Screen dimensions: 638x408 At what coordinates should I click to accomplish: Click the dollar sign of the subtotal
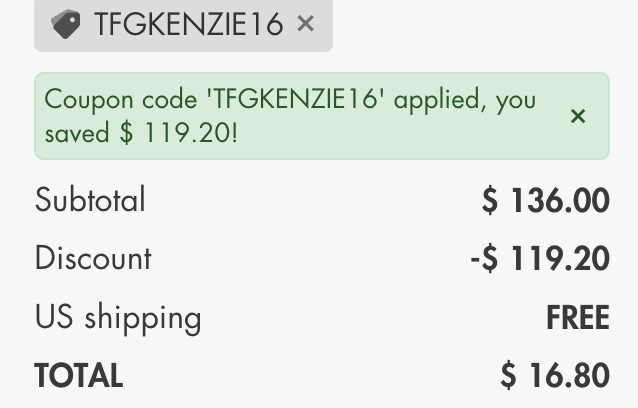click(490, 201)
